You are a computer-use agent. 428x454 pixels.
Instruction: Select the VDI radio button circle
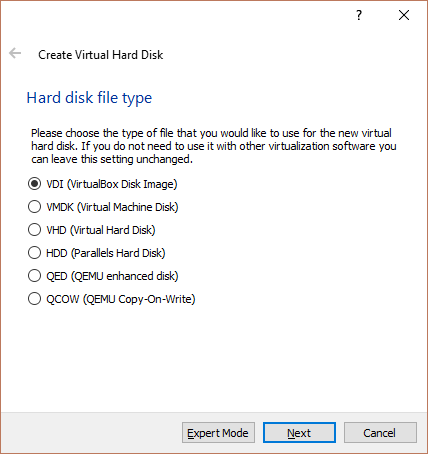point(34,184)
